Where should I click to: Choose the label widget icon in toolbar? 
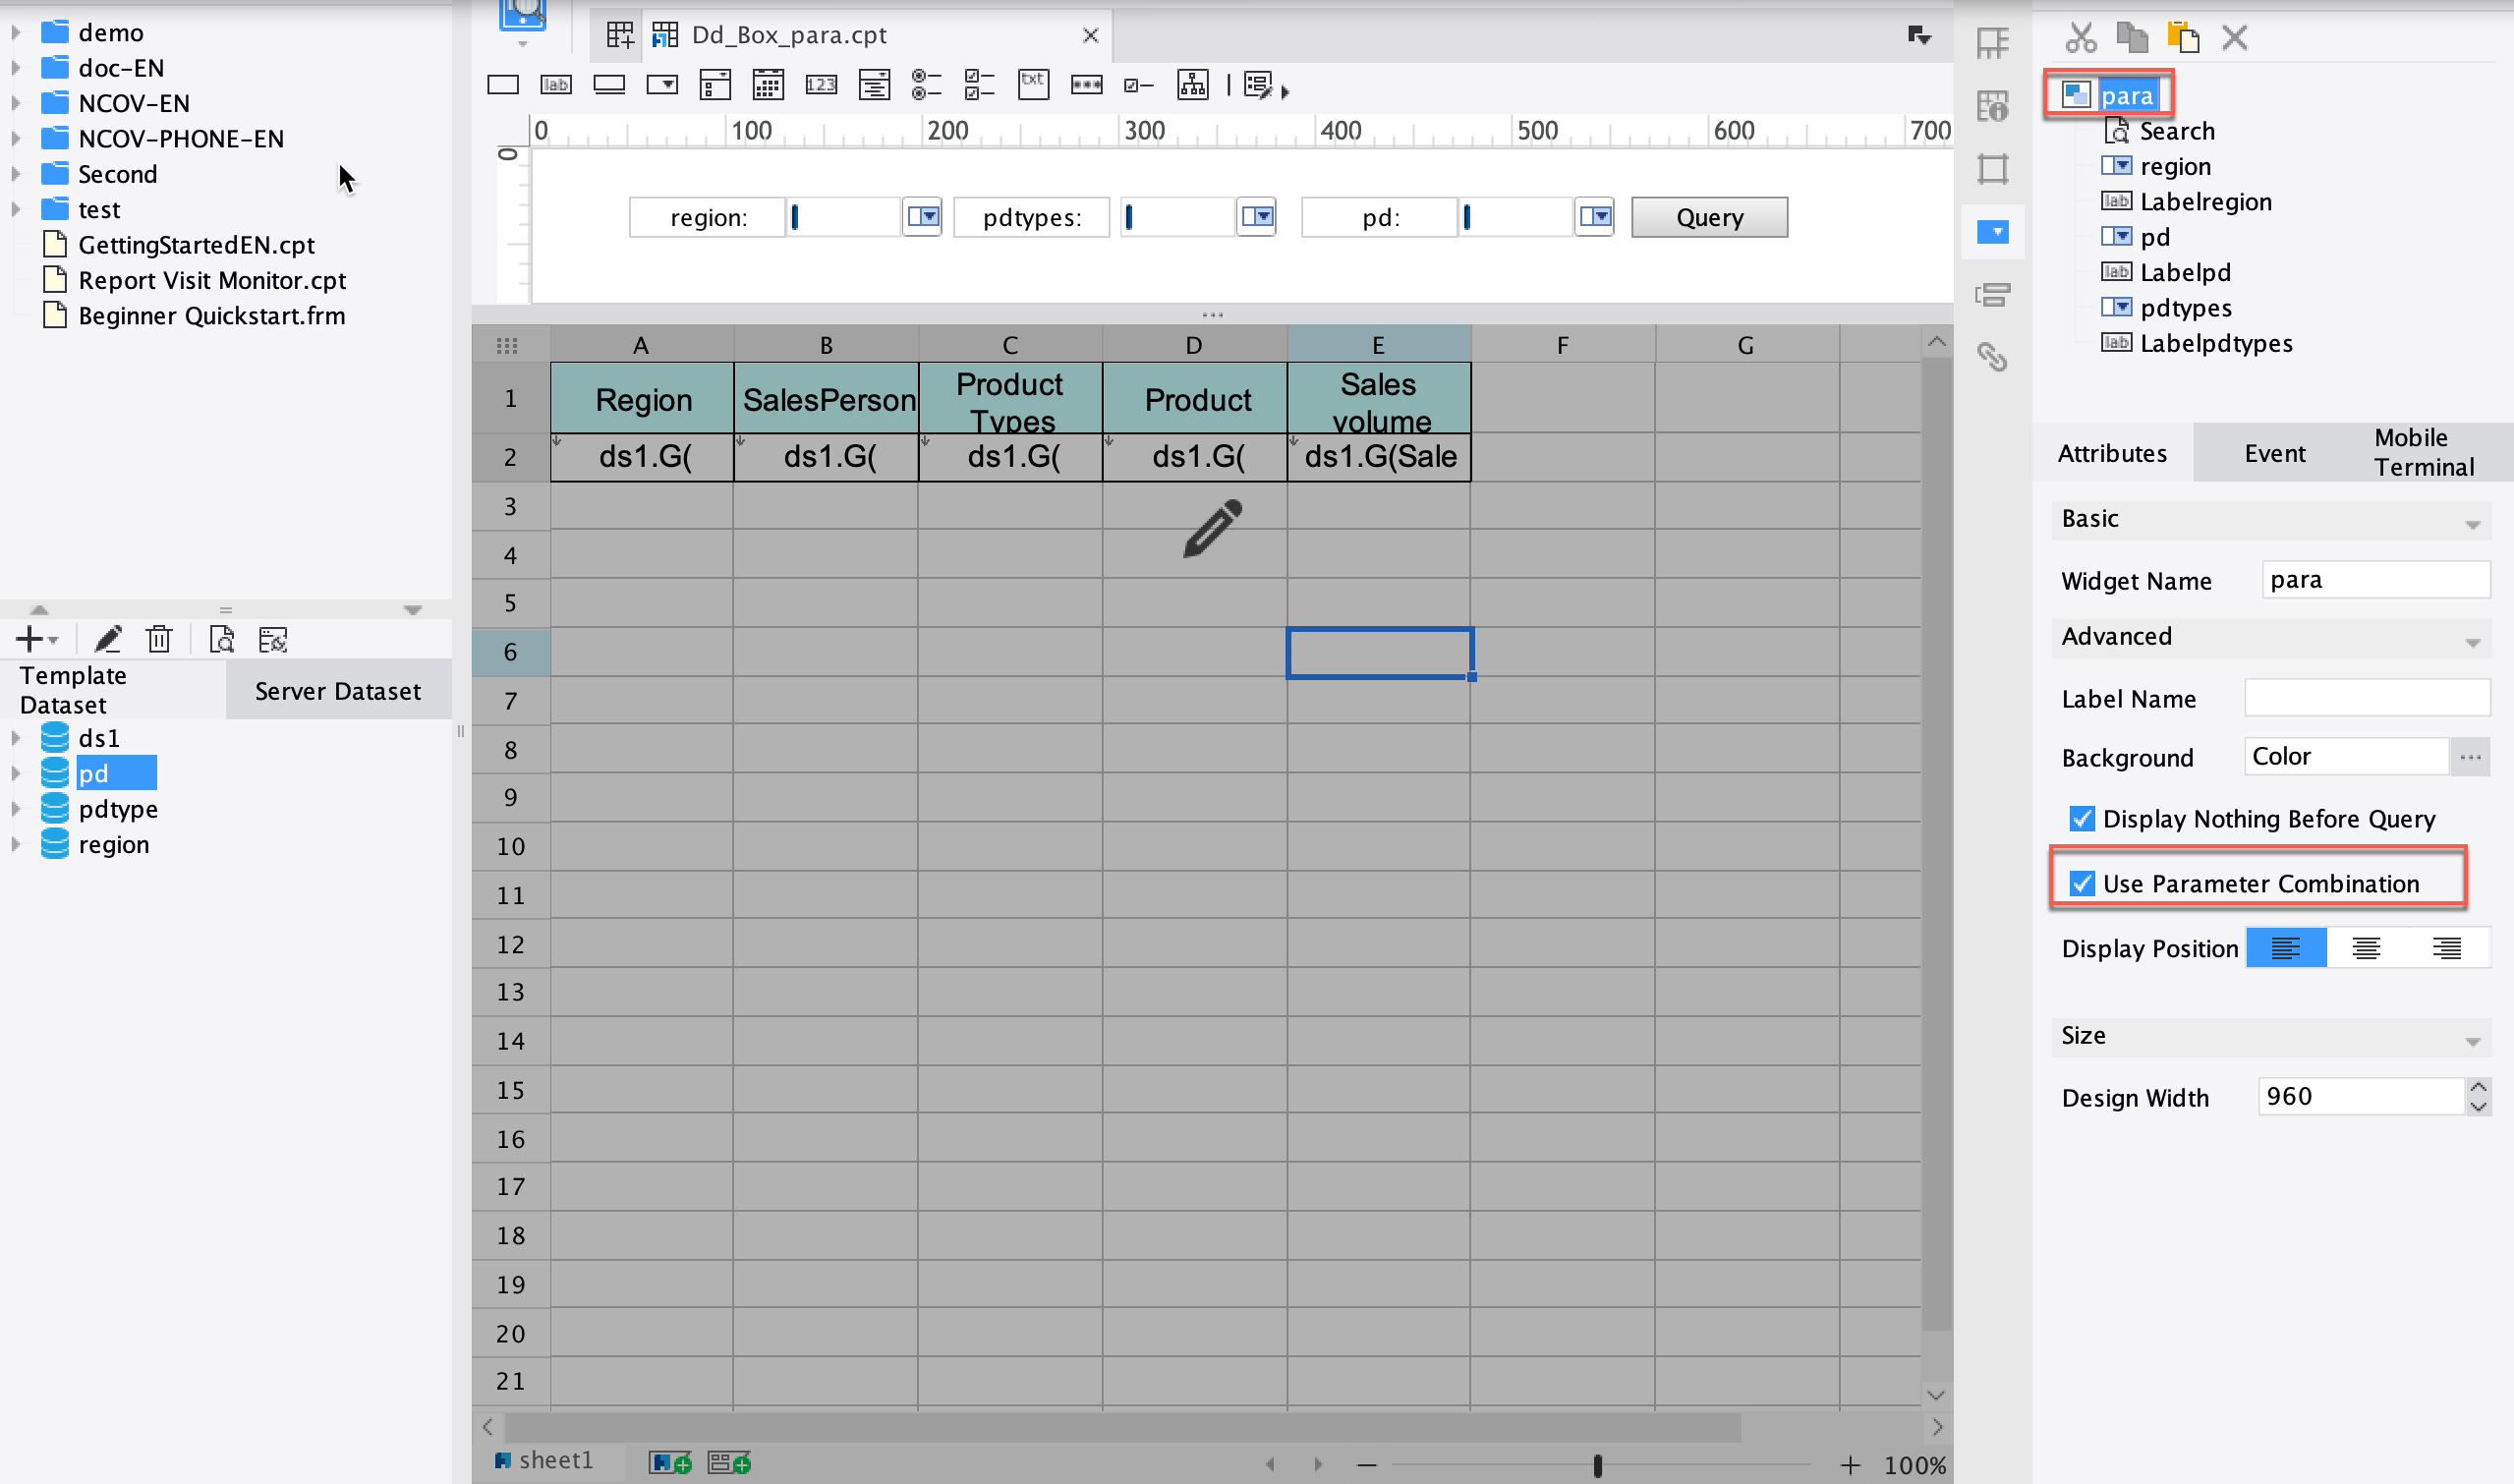(555, 85)
